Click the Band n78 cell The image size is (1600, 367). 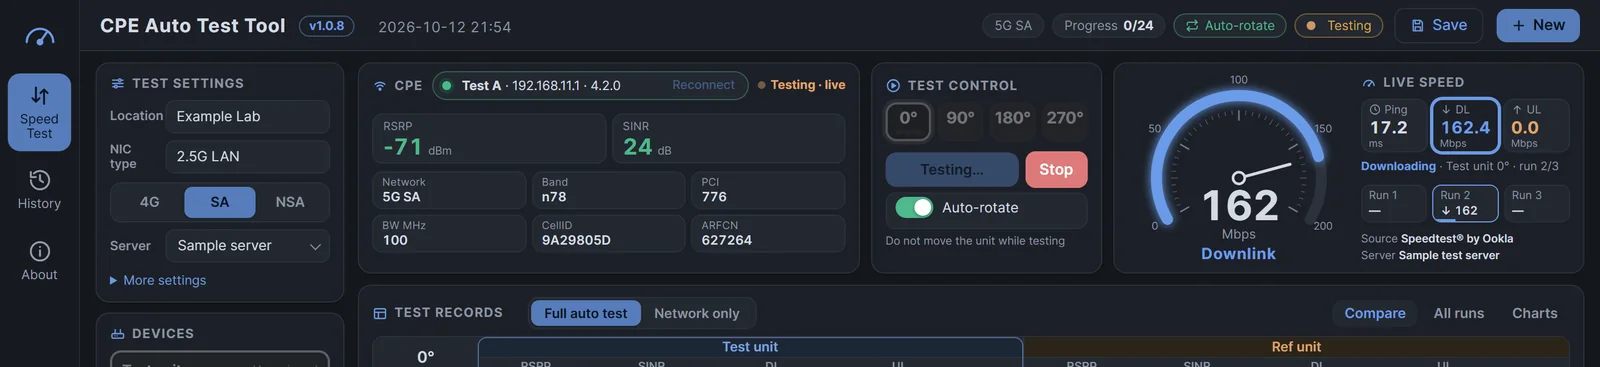click(608, 190)
